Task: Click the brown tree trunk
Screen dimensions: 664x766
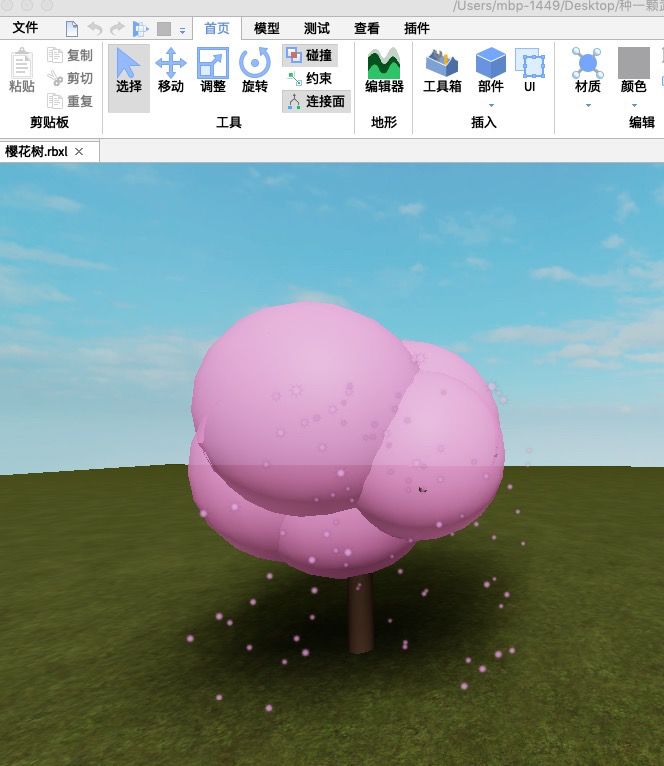Action: tap(361, 614)
